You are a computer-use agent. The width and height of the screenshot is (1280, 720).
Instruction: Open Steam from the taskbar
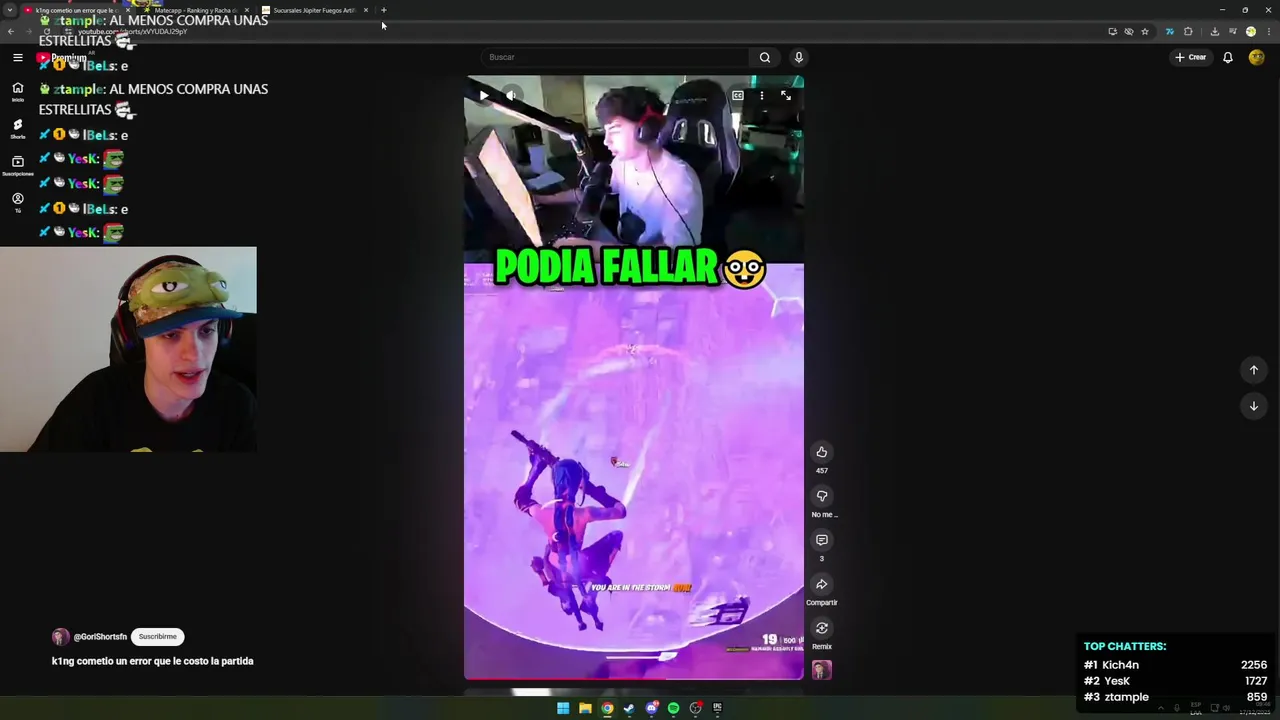(x=629, y=708)
